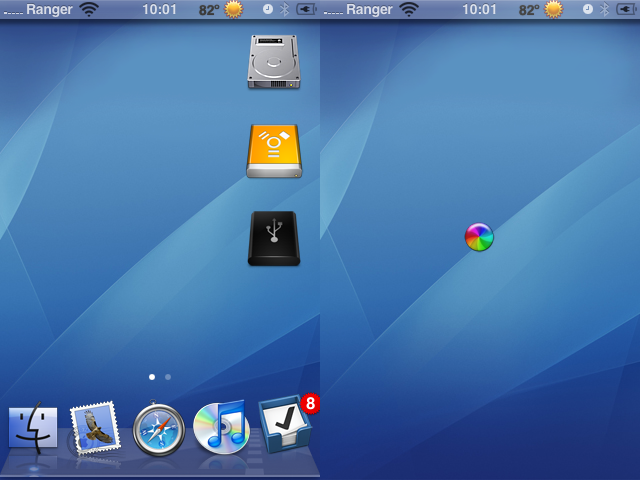Tap Wi-Fi icon in left status bar
The image size is (640, 480).
click(89, 9)
